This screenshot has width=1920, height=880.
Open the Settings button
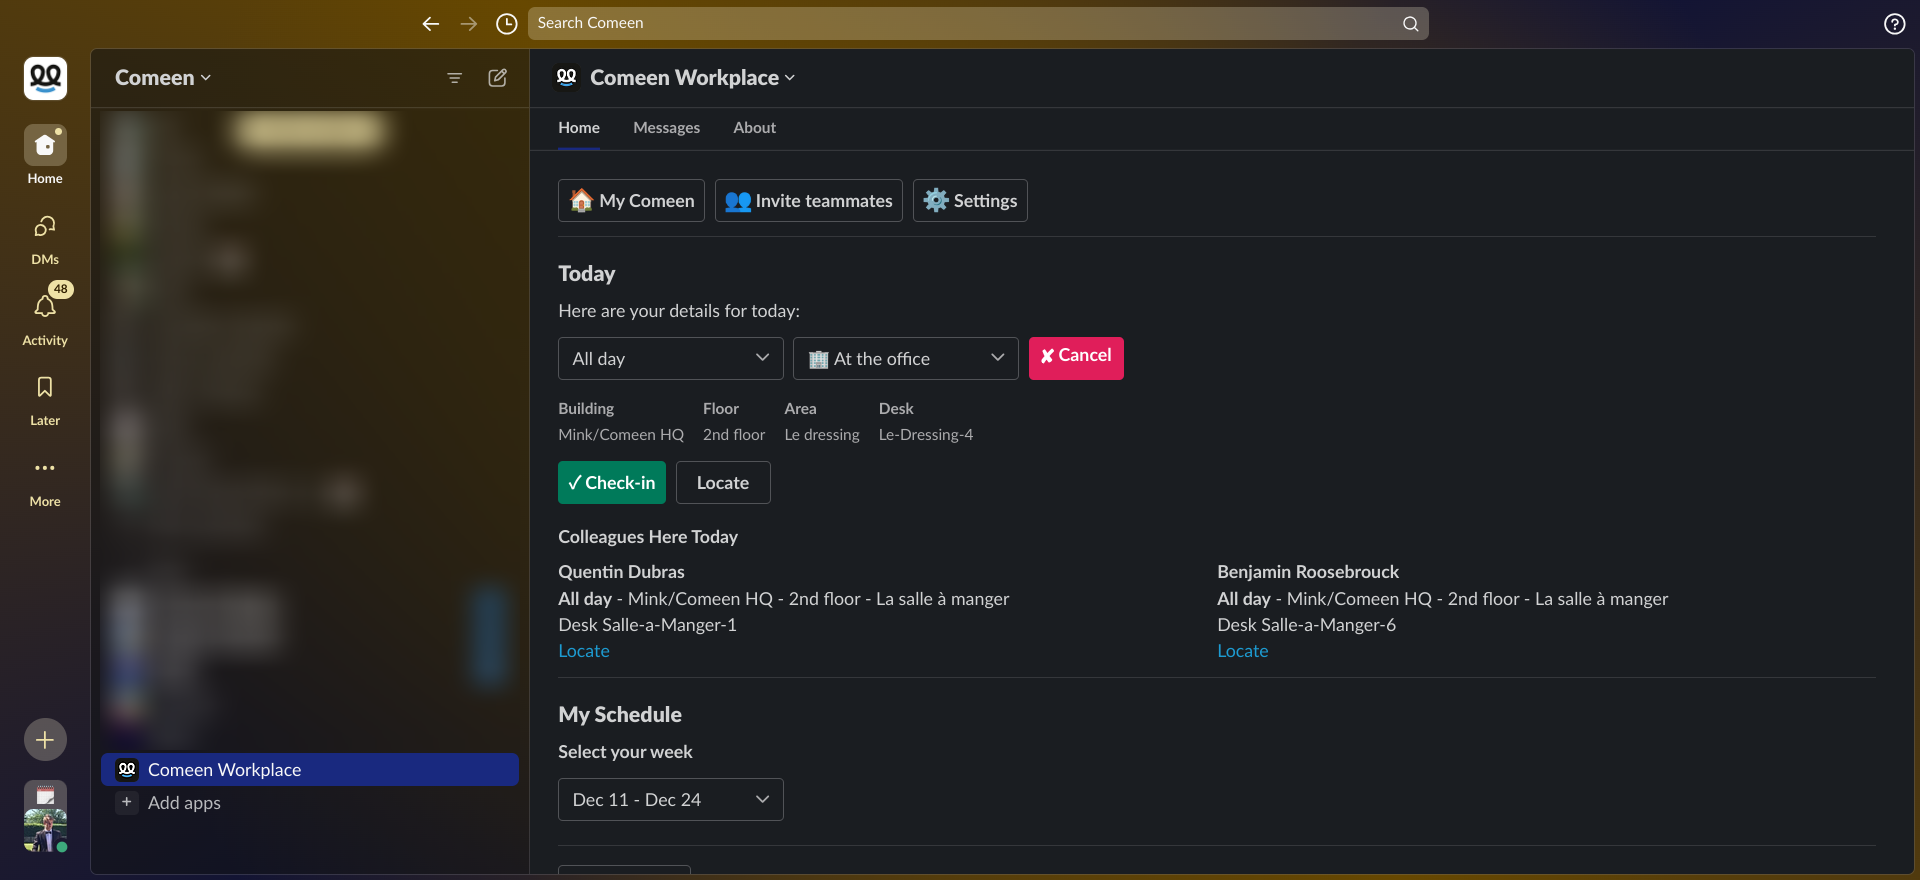pos(970,201)
